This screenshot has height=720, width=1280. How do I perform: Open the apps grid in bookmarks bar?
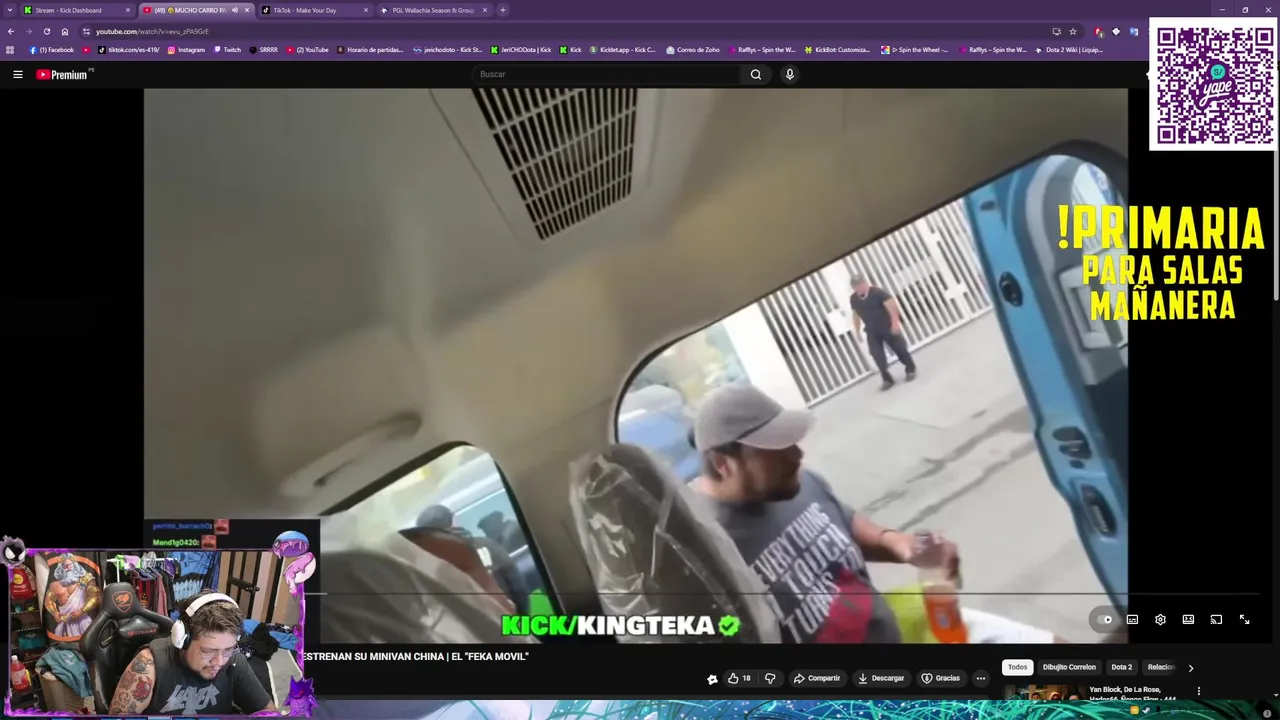pyautogui.click(x=10, y=49)
